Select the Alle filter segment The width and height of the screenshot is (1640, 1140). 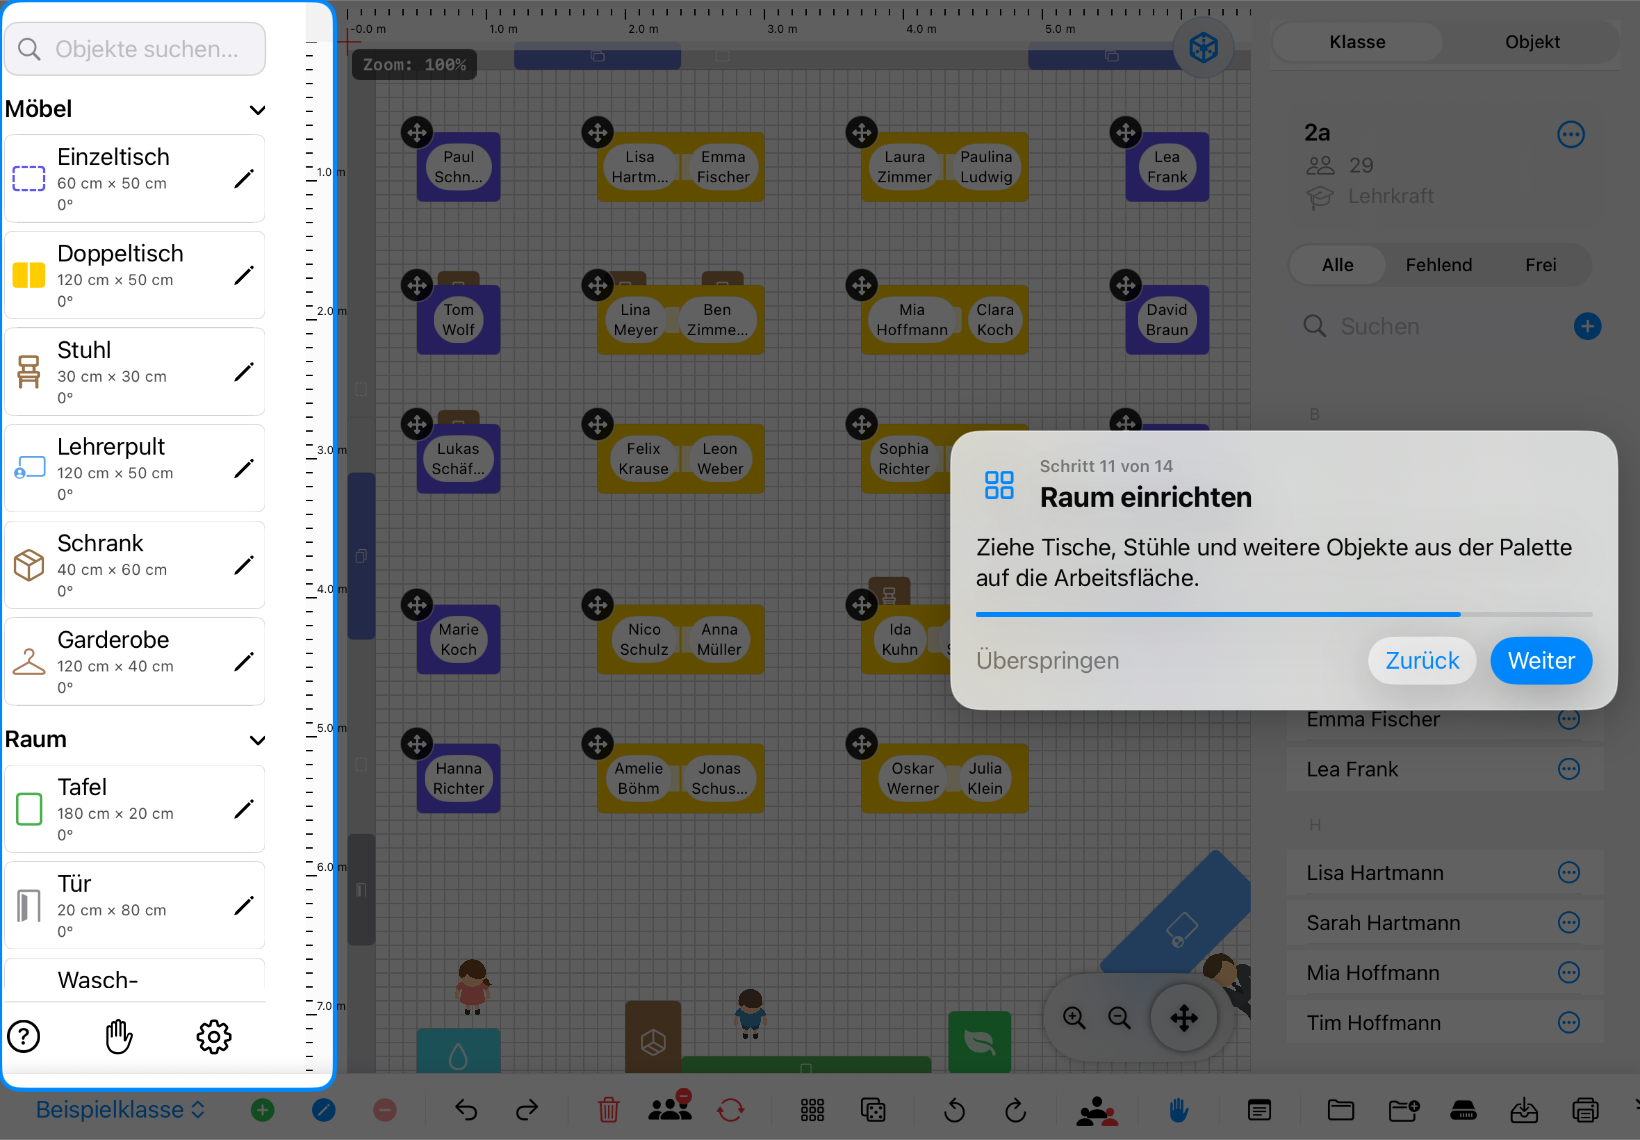pos(1338,265)
